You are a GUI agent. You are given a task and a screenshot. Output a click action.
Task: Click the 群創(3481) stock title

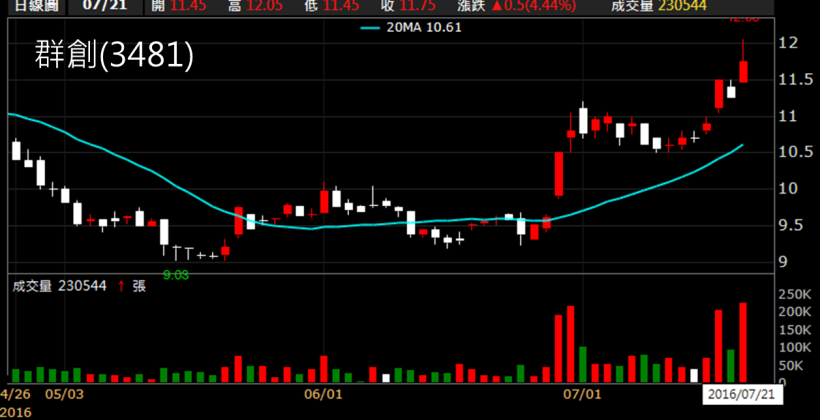click(x=114, y=55)
